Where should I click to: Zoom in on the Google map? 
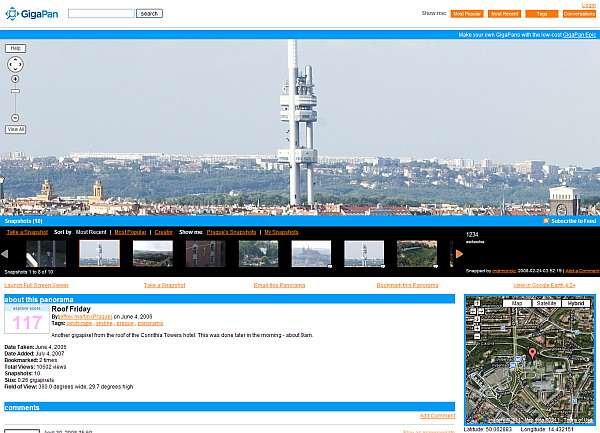coord(477,328)
